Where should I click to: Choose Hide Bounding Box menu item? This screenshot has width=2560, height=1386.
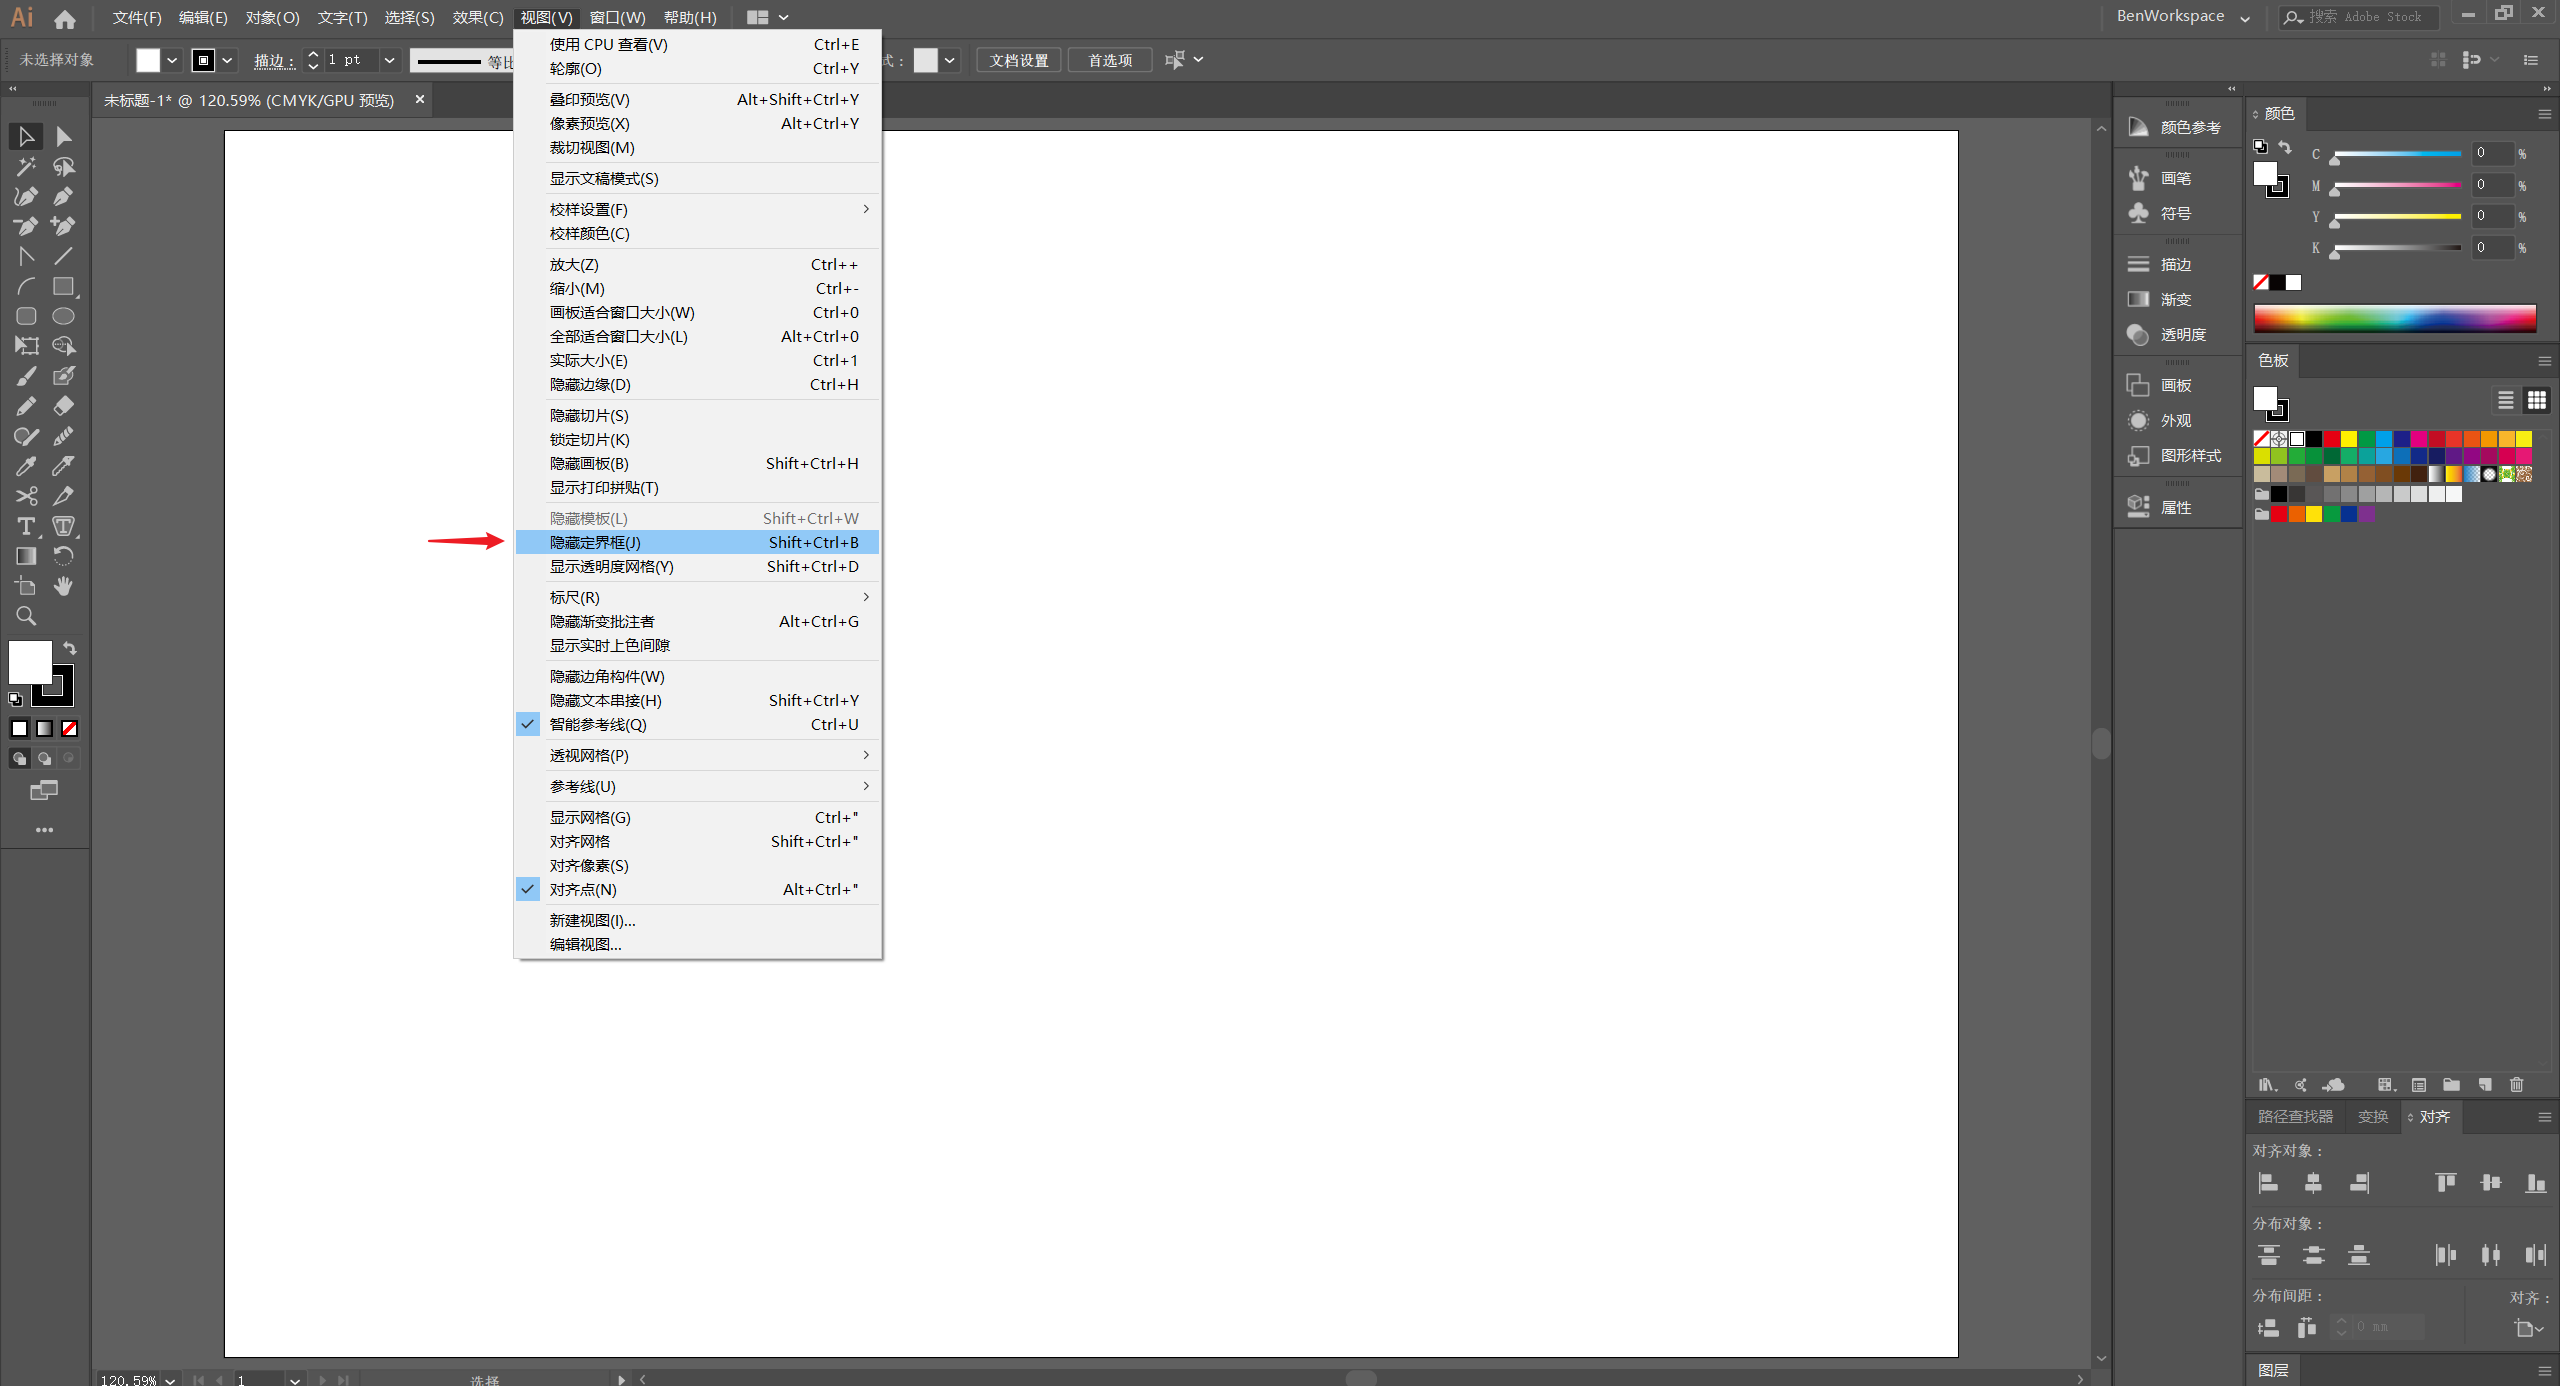(x=595, y=542)
